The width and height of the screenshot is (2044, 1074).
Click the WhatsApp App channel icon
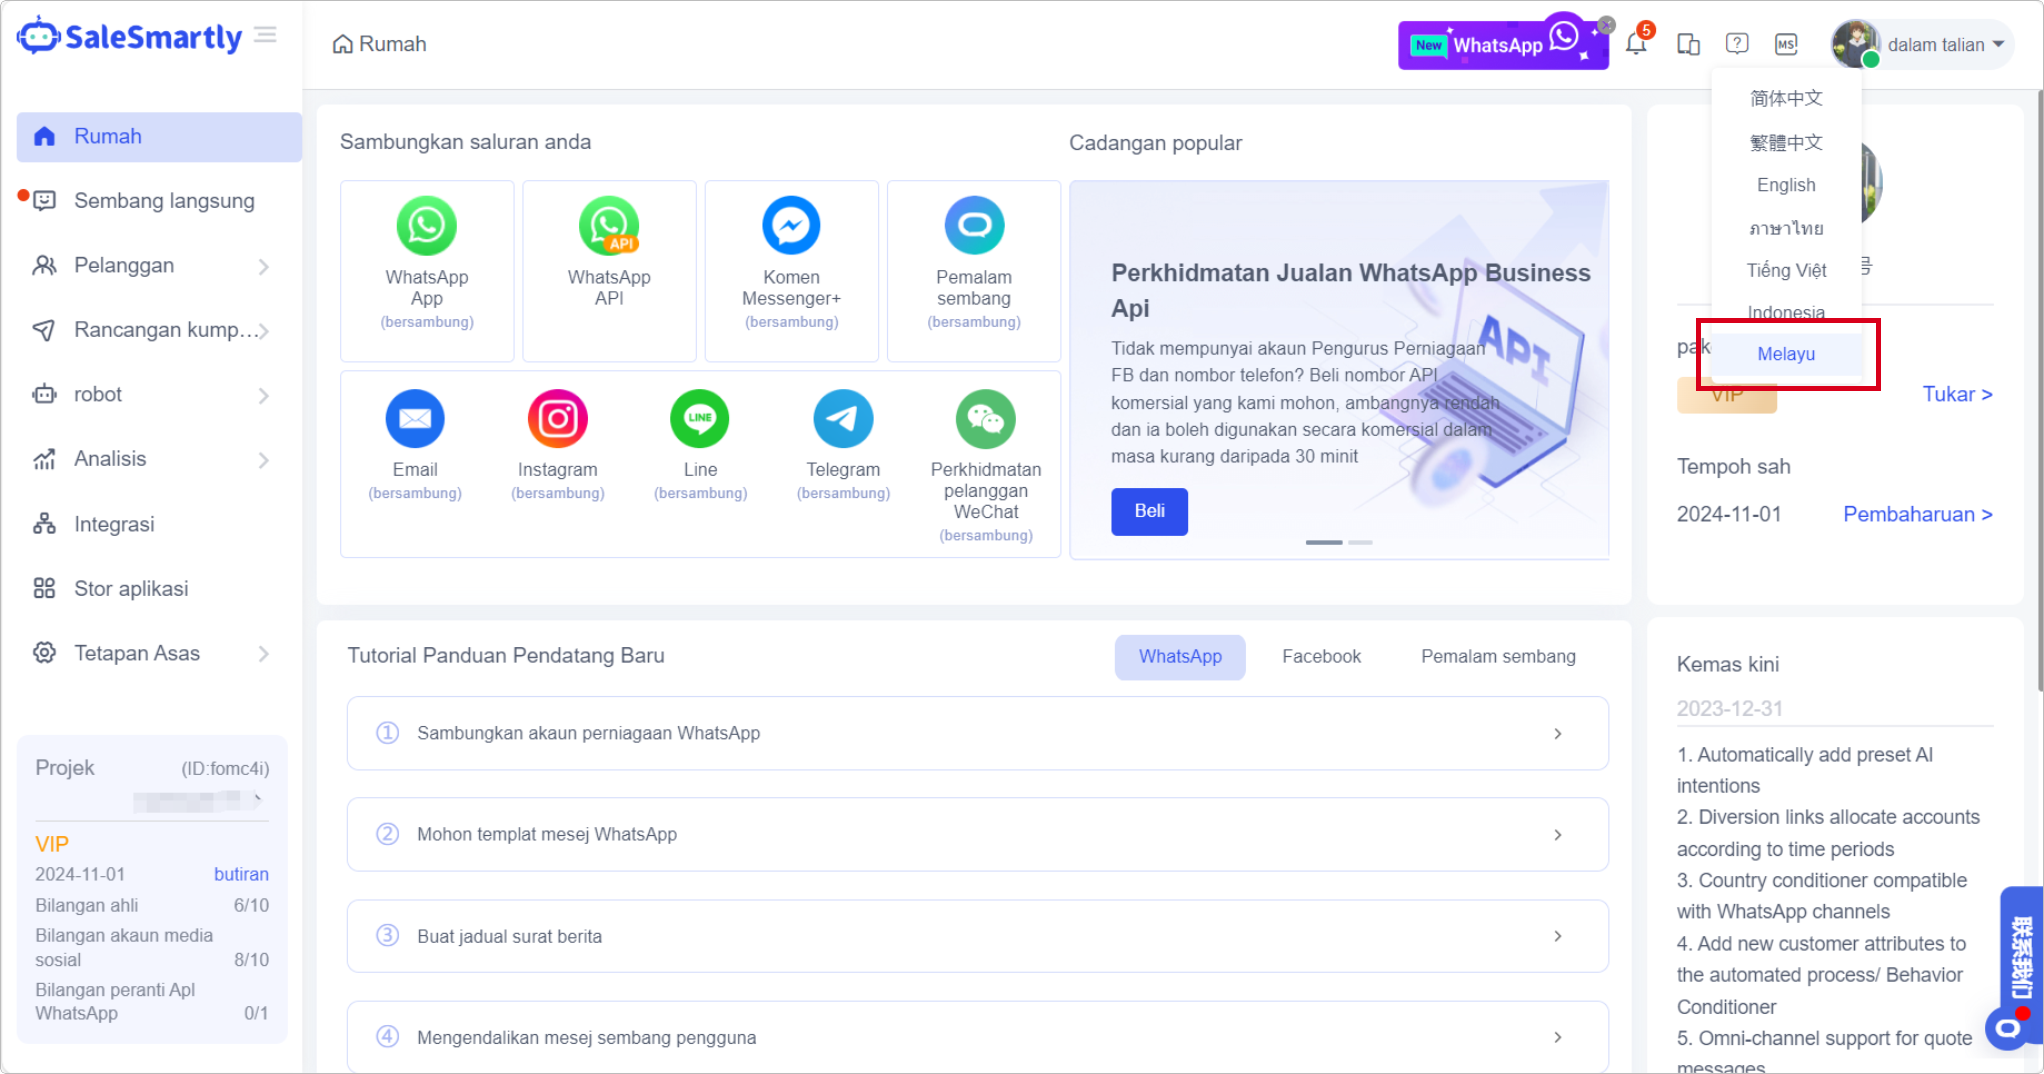pyautogui.click(x=426, y=226)
